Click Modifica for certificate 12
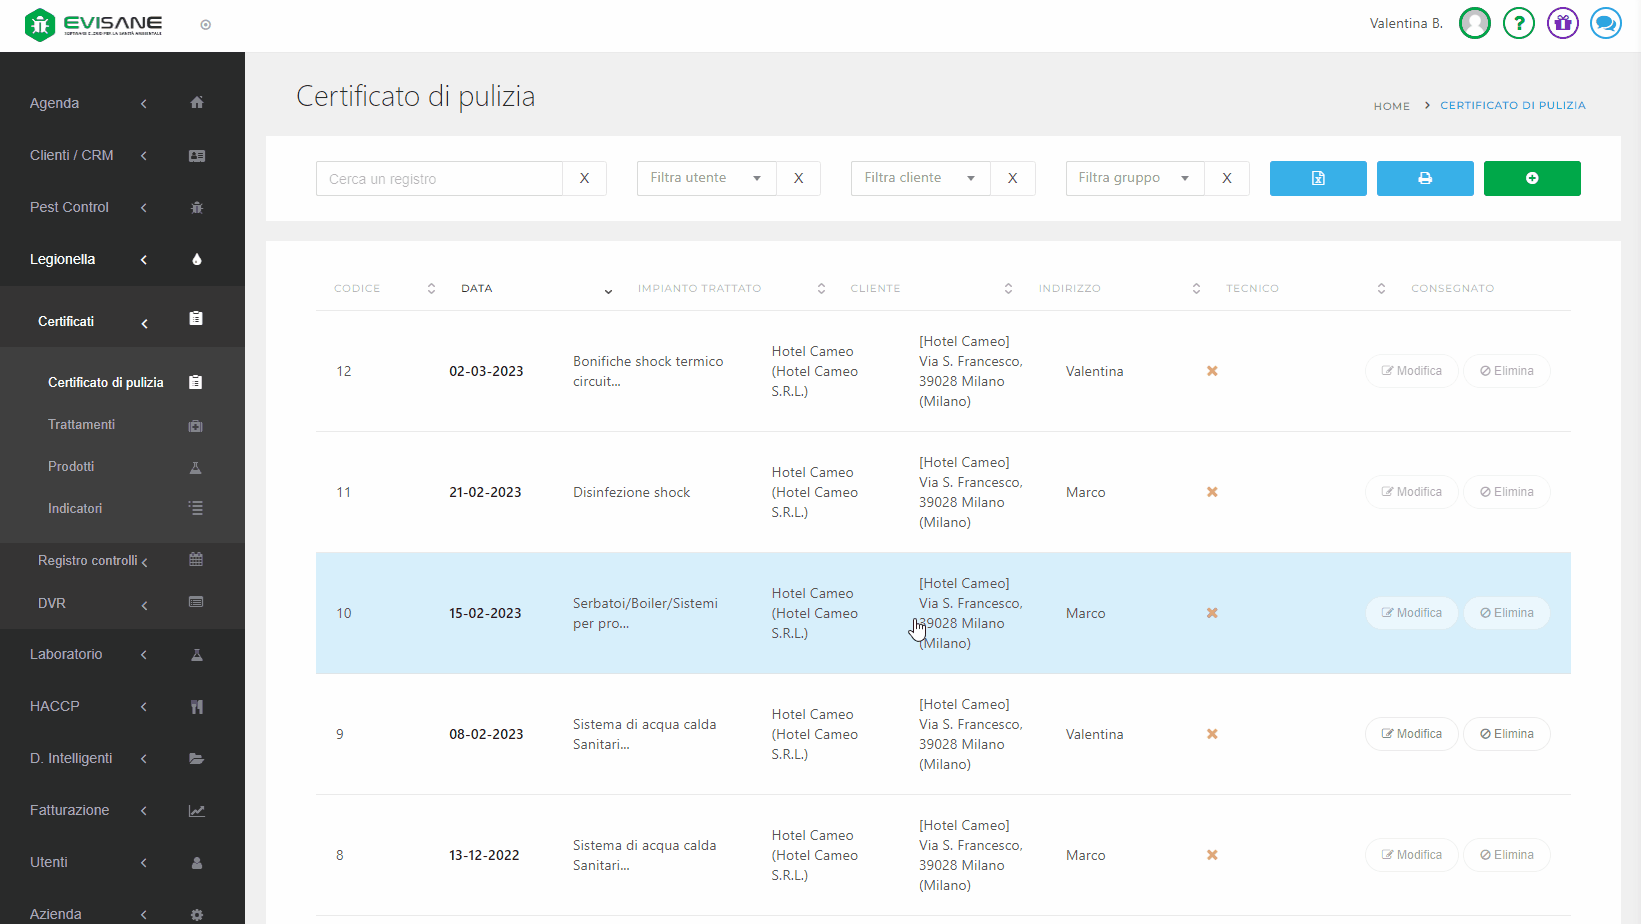Image resolution: width=1641 pixels, height=924 pixels. coord(1411,371)
